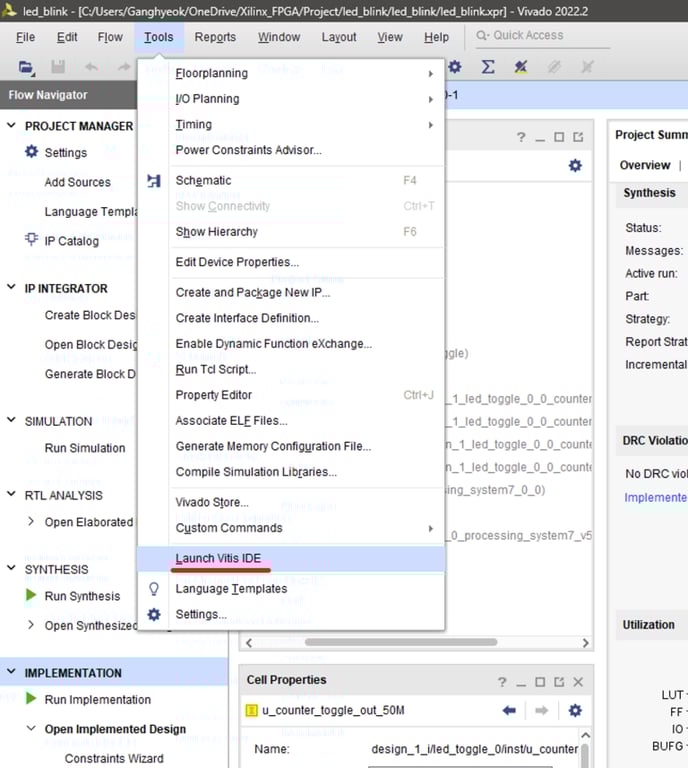Click Add Sources in Flow Navigator

click(x=77, y=182)
